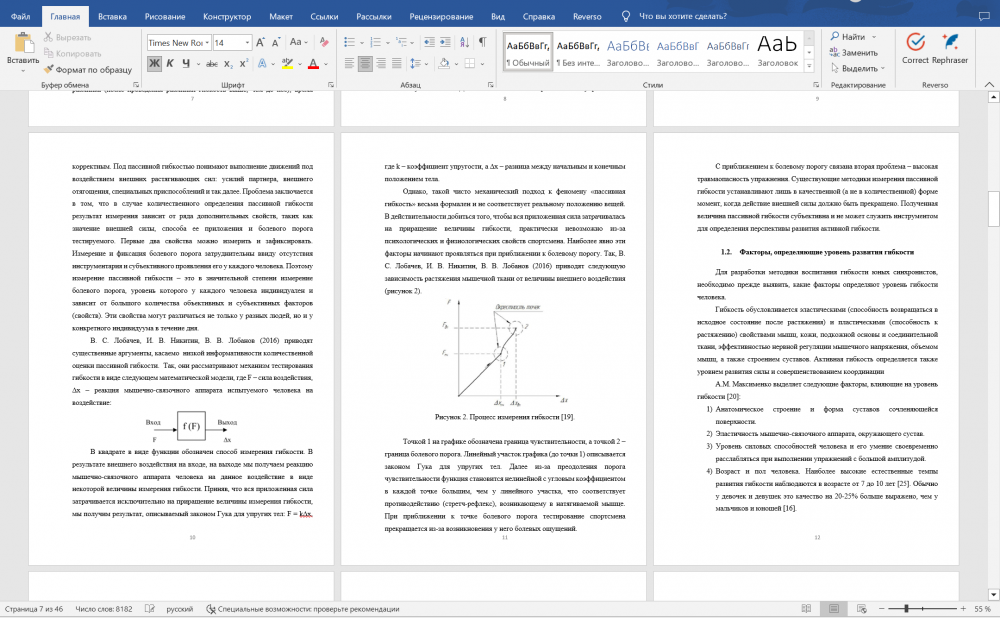Click the Format Painter brush icon

tap(48, 69)
